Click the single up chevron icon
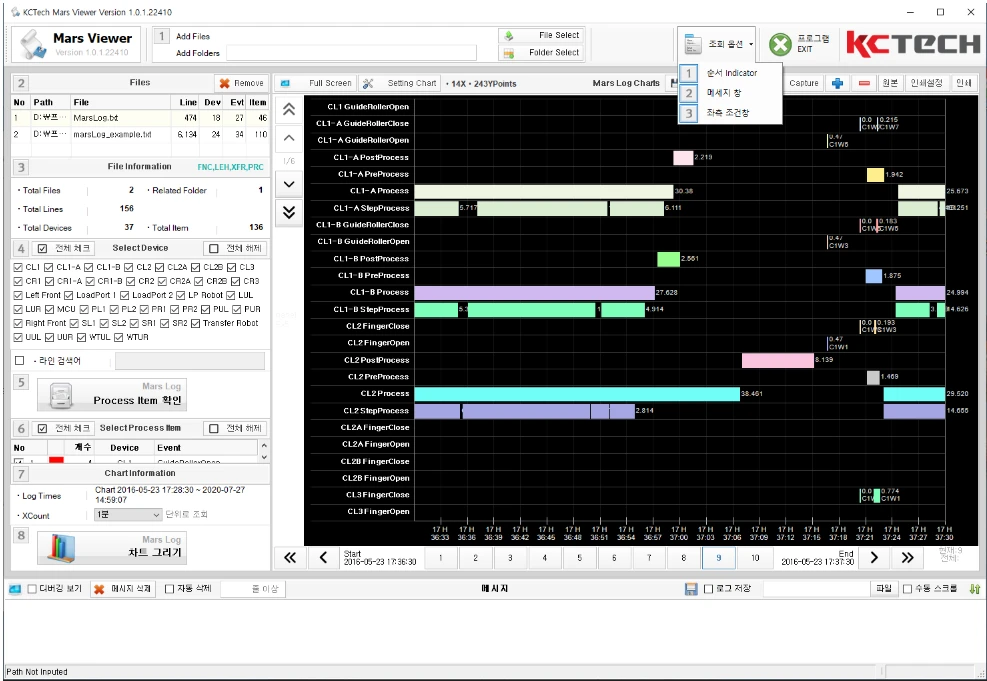 [x=289, y=138]
